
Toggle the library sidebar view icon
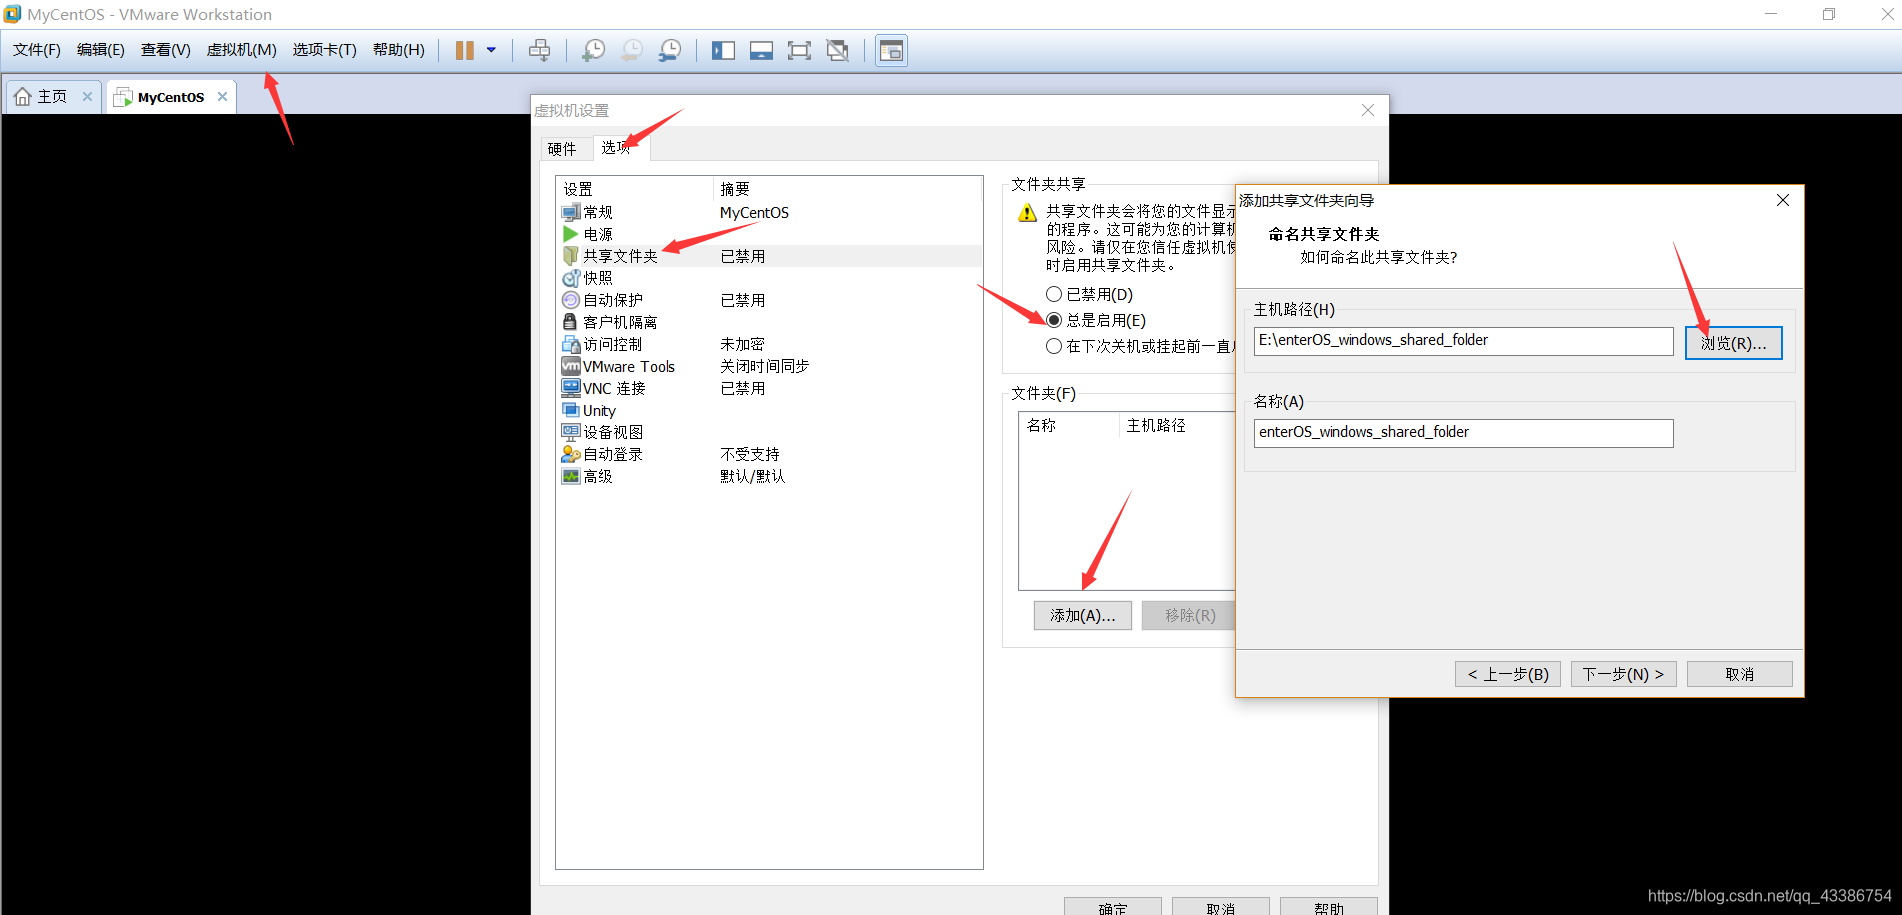723,50
